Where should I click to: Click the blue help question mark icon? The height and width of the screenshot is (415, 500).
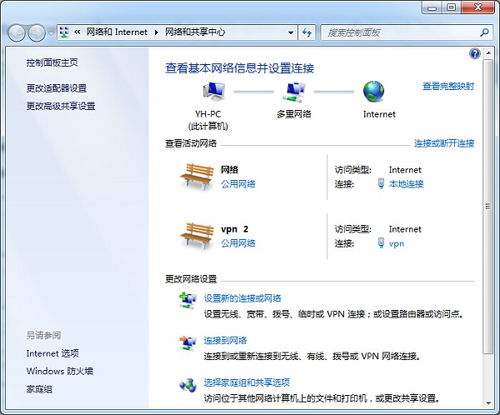(475, 54)
